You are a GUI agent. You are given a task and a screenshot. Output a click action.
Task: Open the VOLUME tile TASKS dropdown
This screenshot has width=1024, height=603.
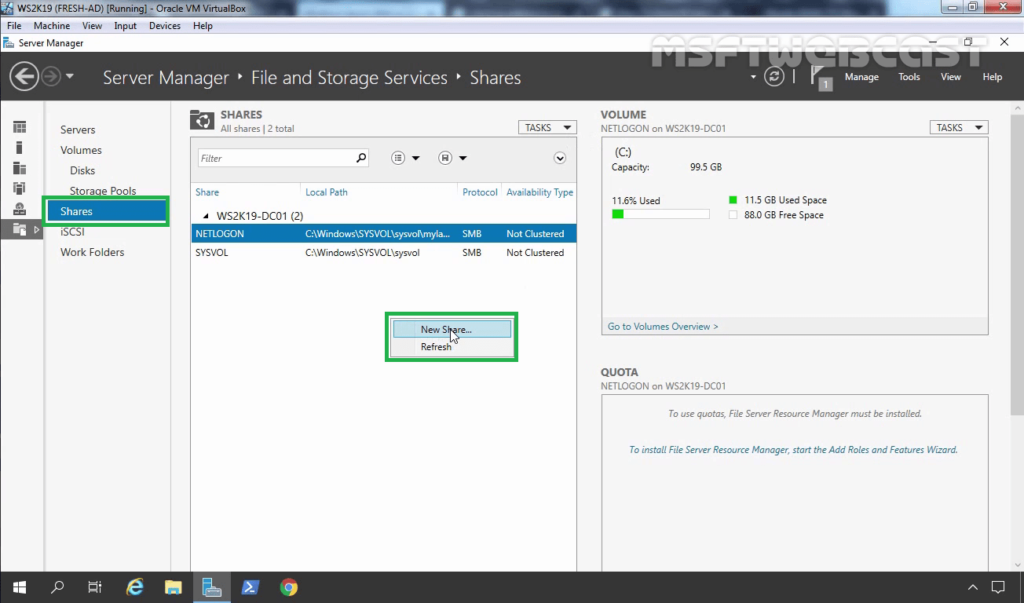click(959, 127)
